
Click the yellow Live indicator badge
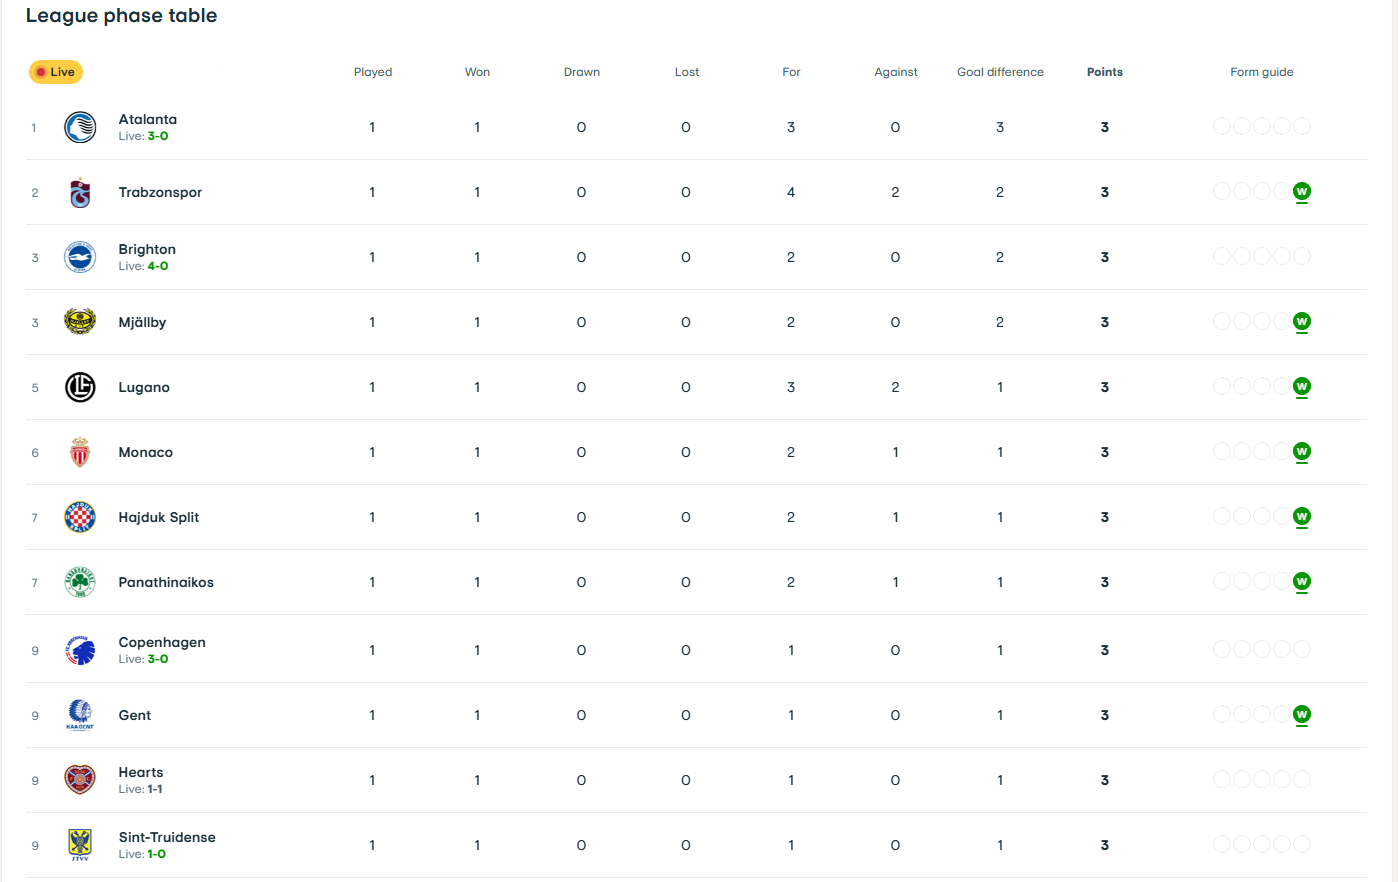(x=56, y=72)
